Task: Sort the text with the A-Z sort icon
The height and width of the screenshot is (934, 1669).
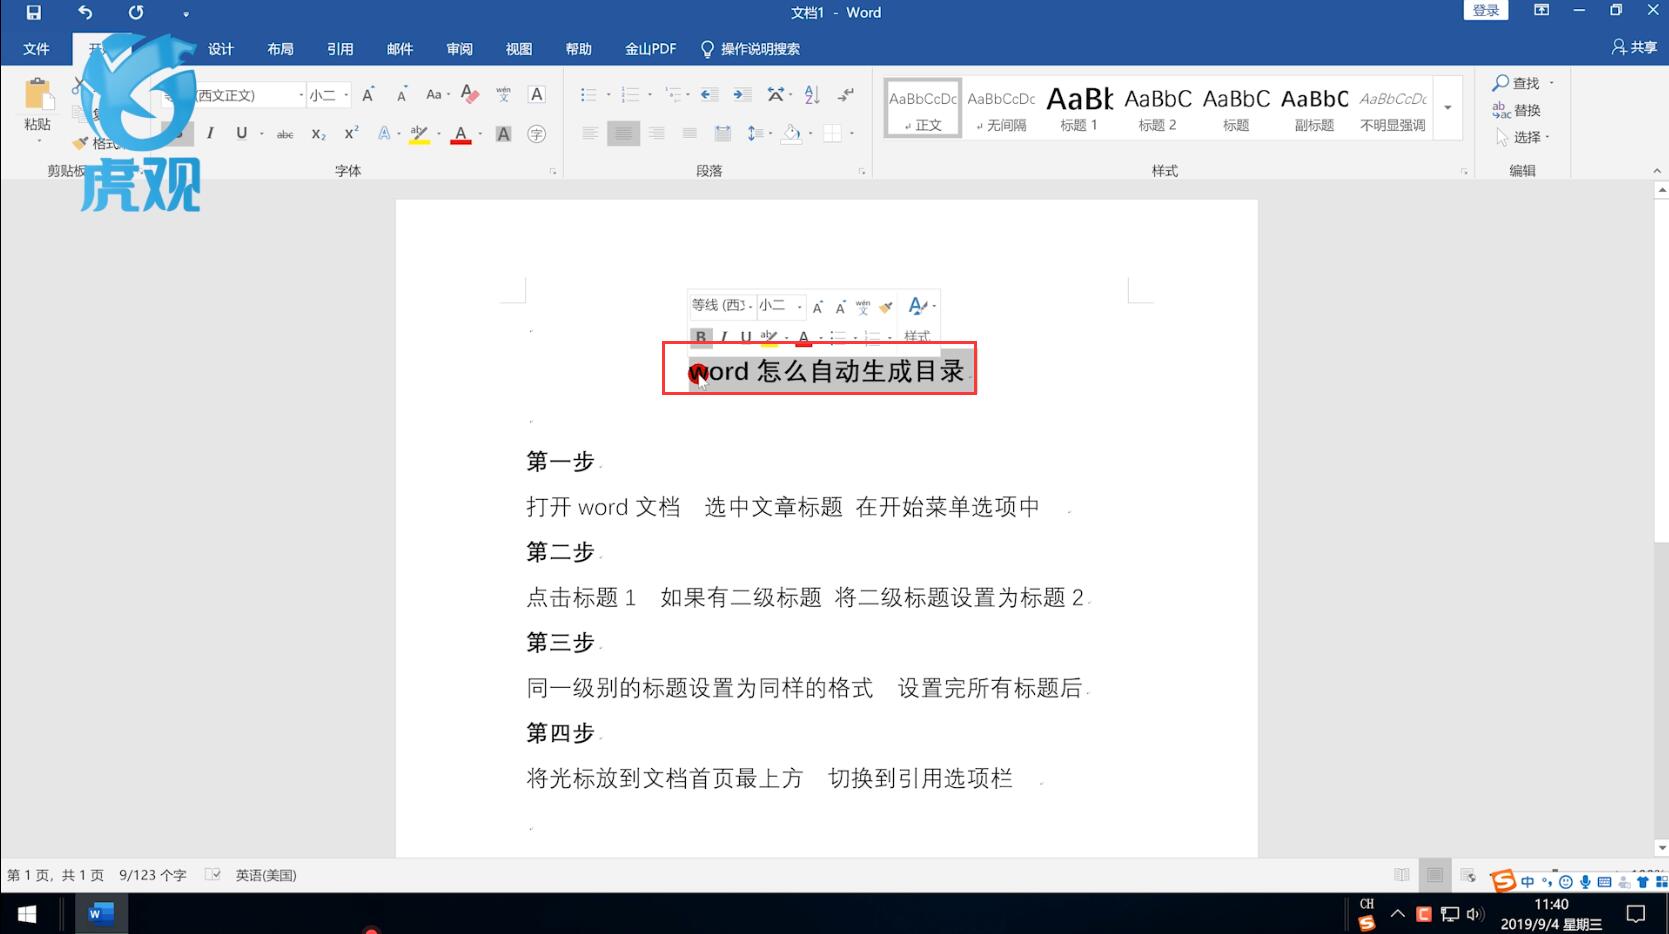Action: [x=812, y=95]
